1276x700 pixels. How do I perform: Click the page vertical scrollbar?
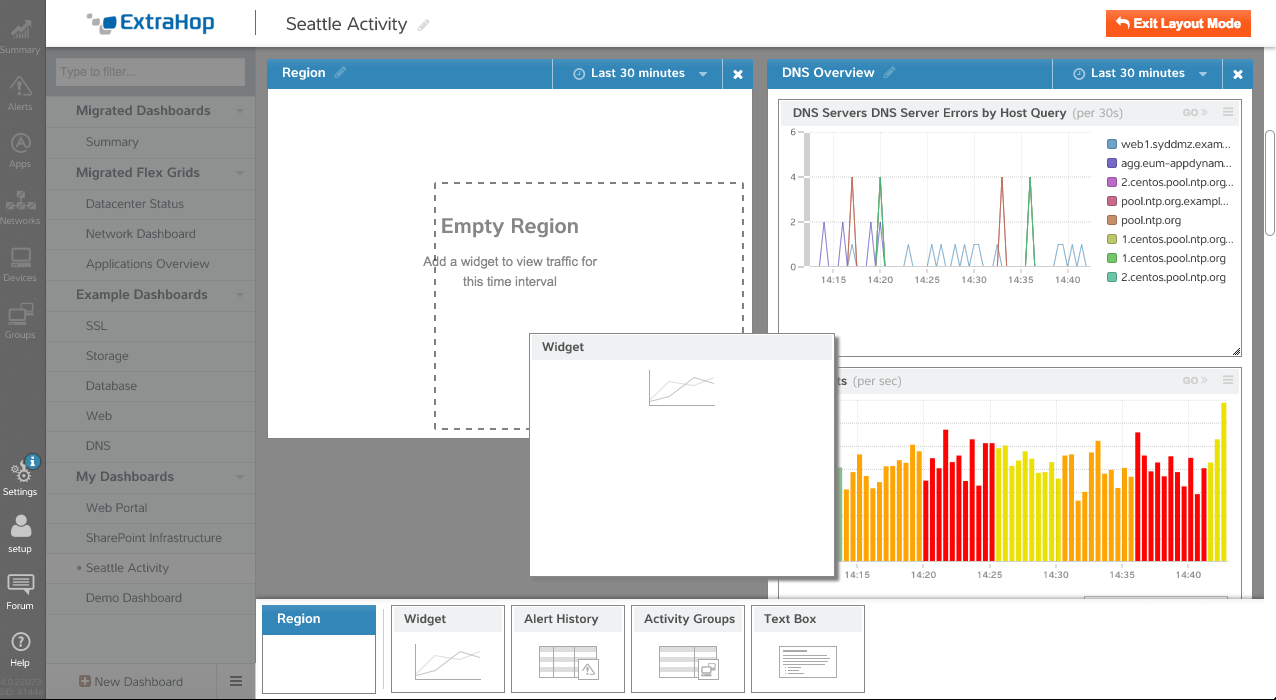point(1270,182)
